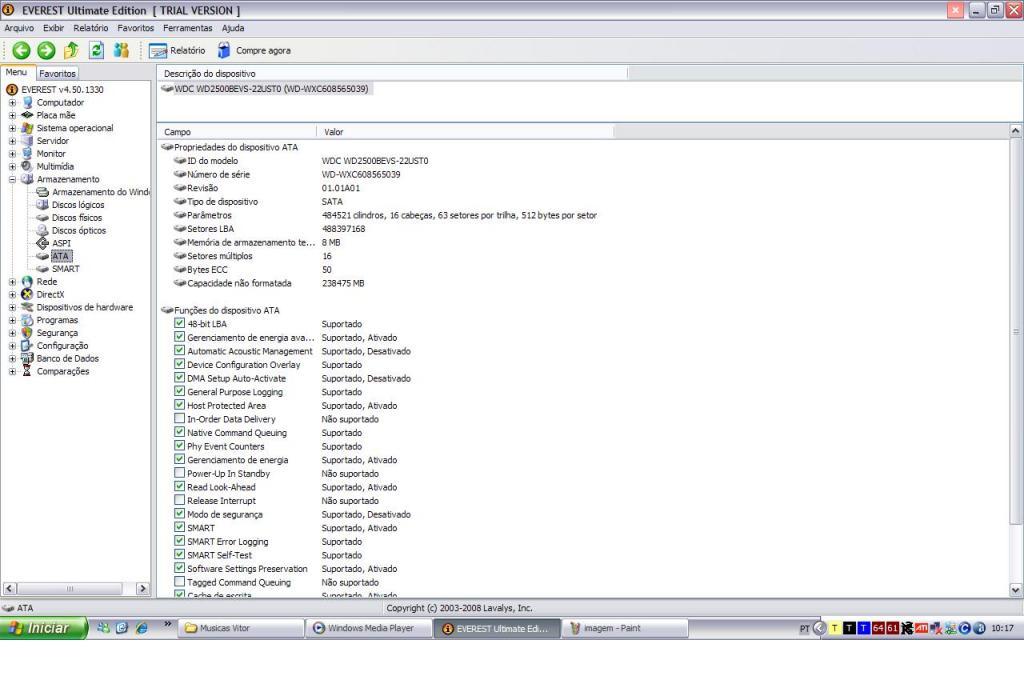Screen dimensions: 1024x700
Task: Open the Arquivo menu
Action: (19, 28)
